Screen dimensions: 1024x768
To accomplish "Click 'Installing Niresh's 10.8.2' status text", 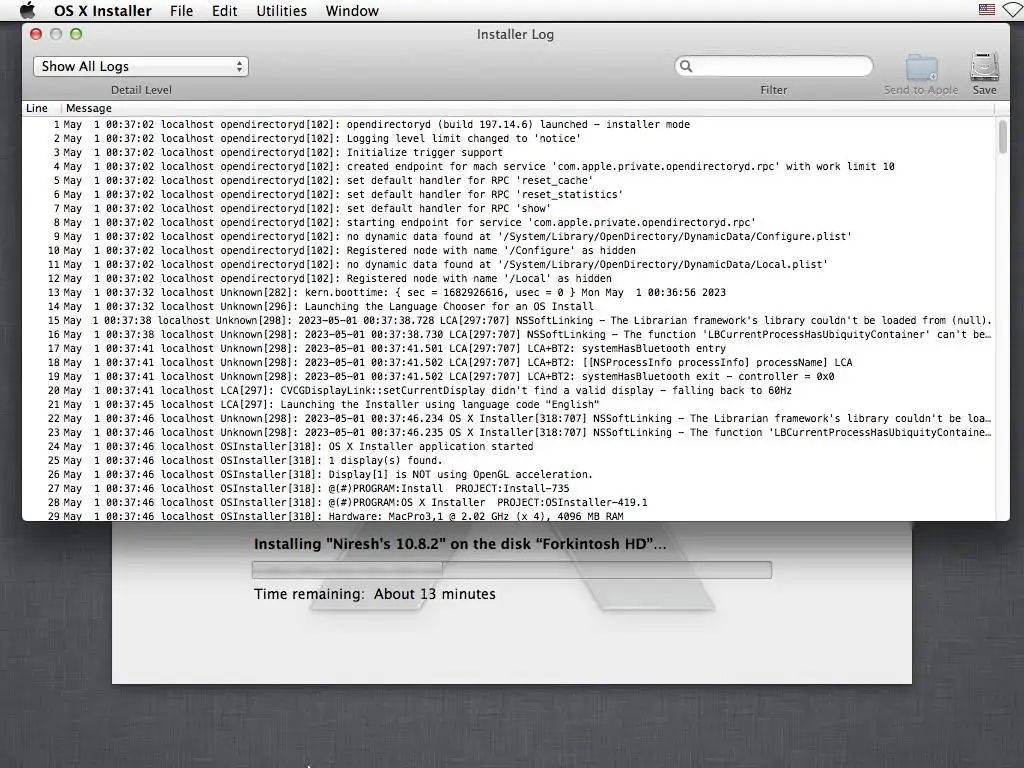I will click(460, 544).
